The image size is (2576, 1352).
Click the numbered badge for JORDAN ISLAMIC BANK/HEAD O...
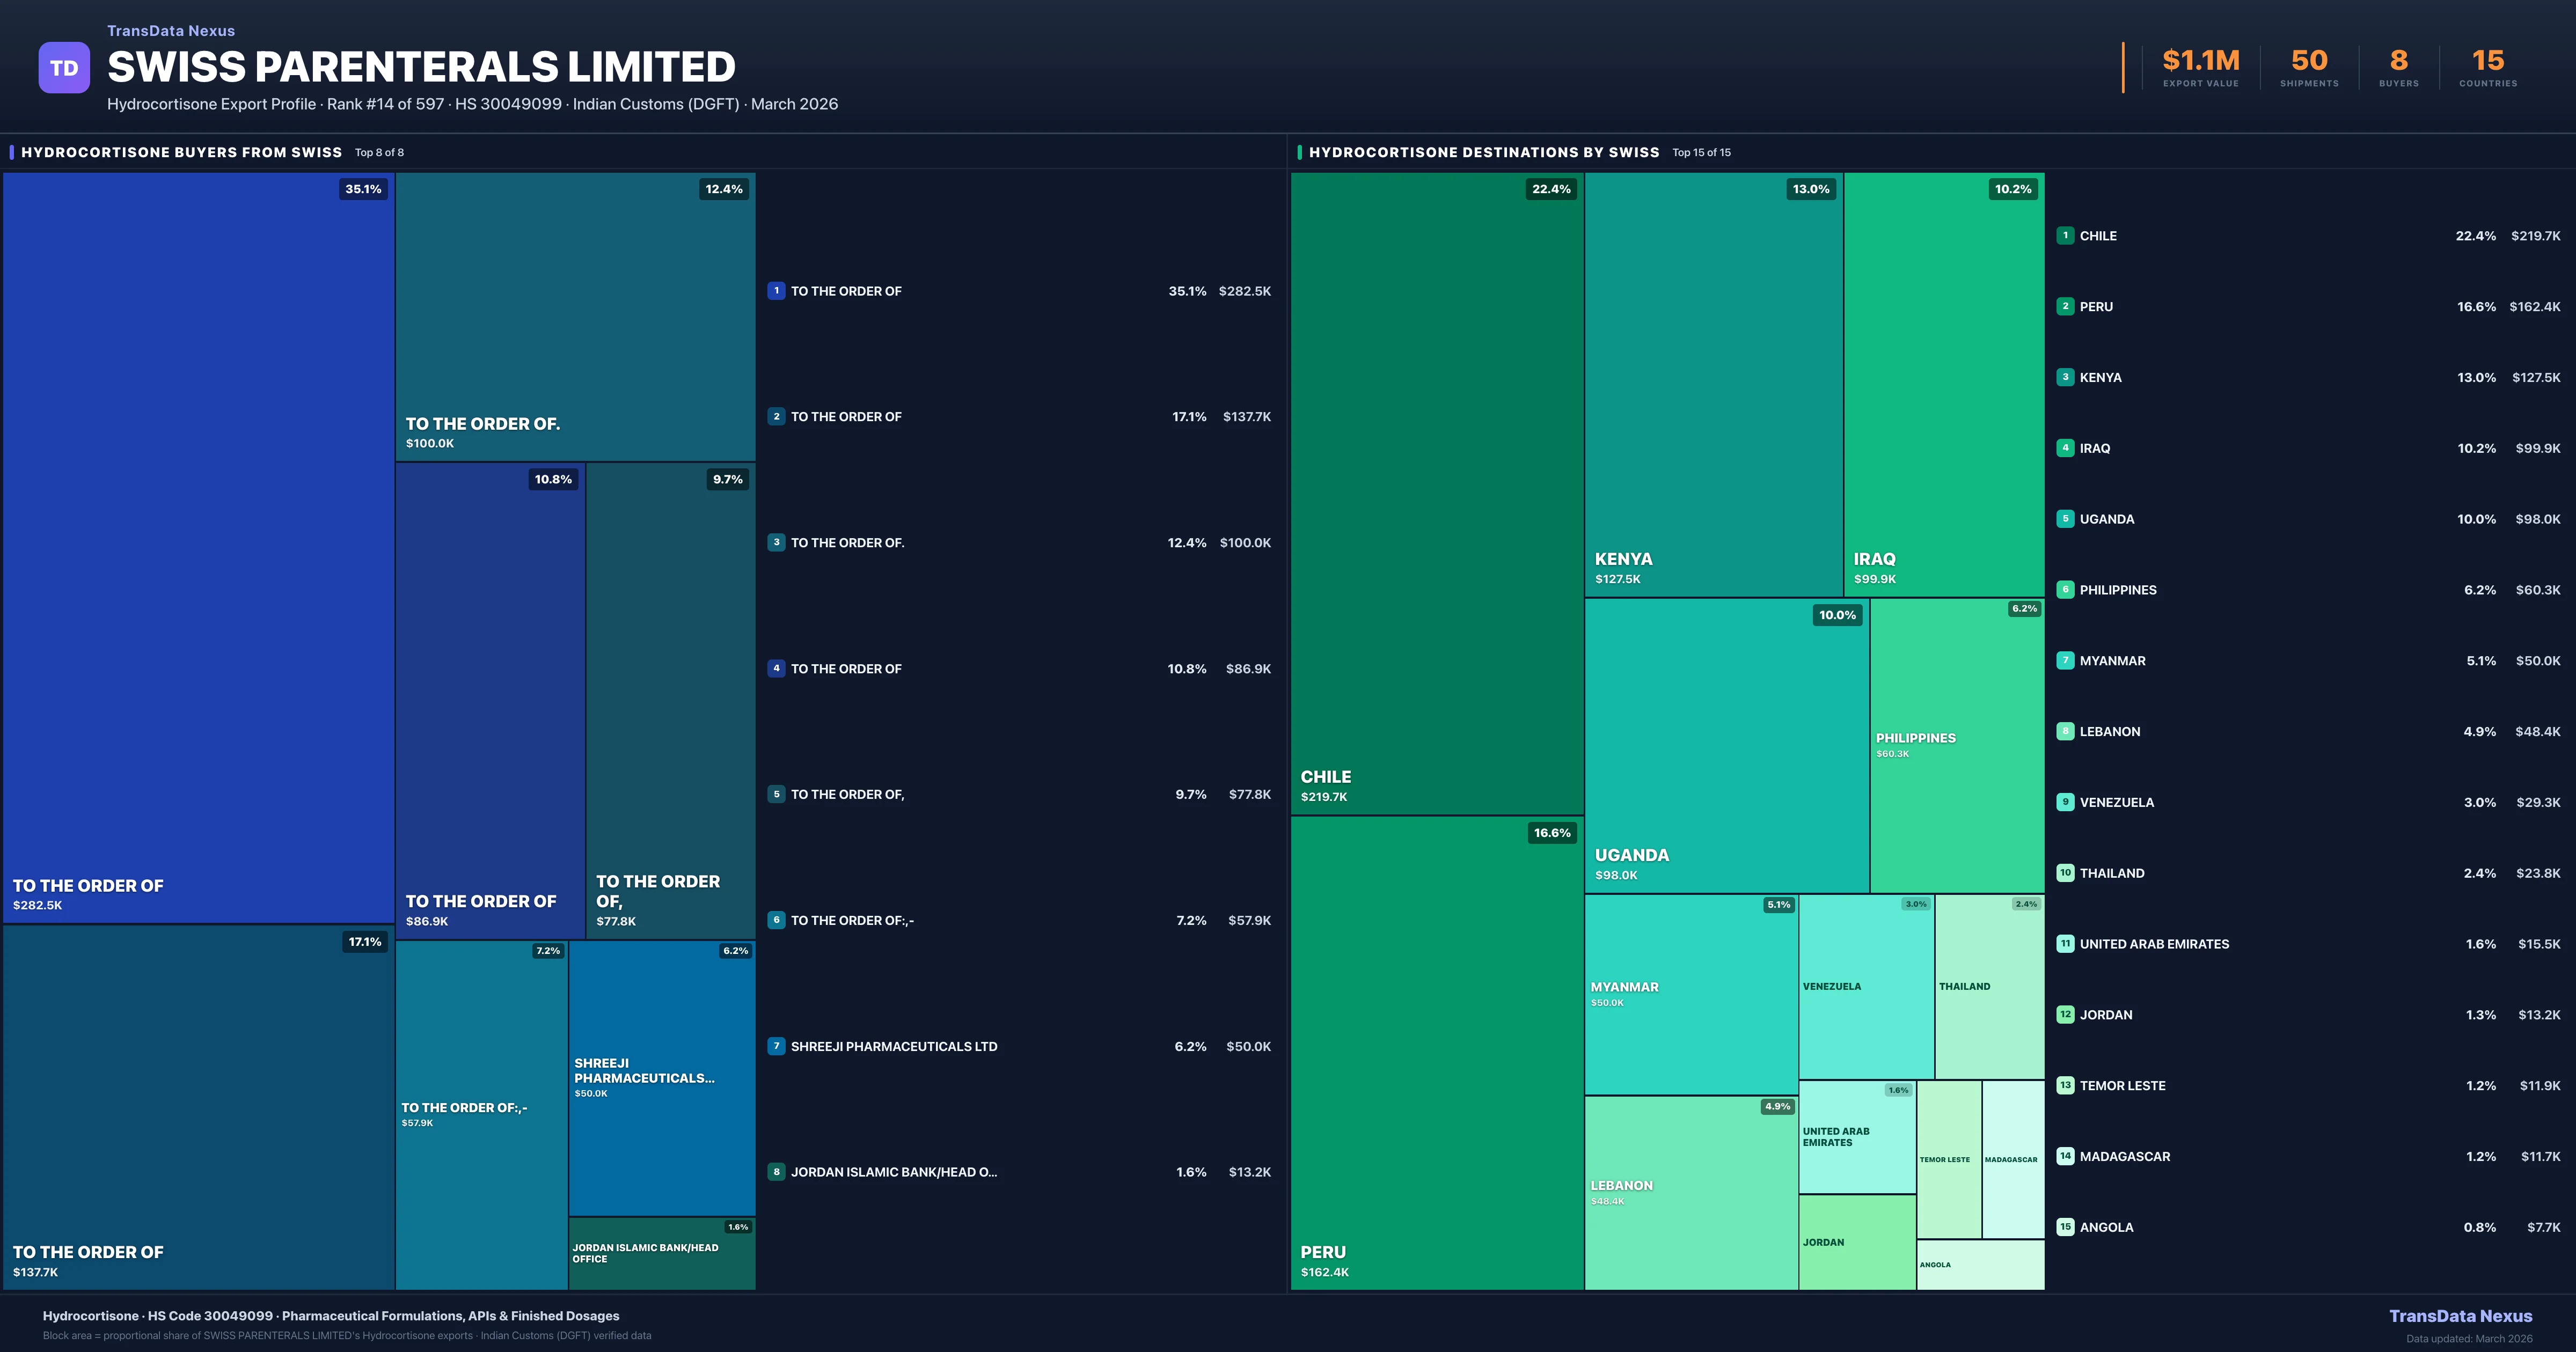click(x=777, y=1171)
